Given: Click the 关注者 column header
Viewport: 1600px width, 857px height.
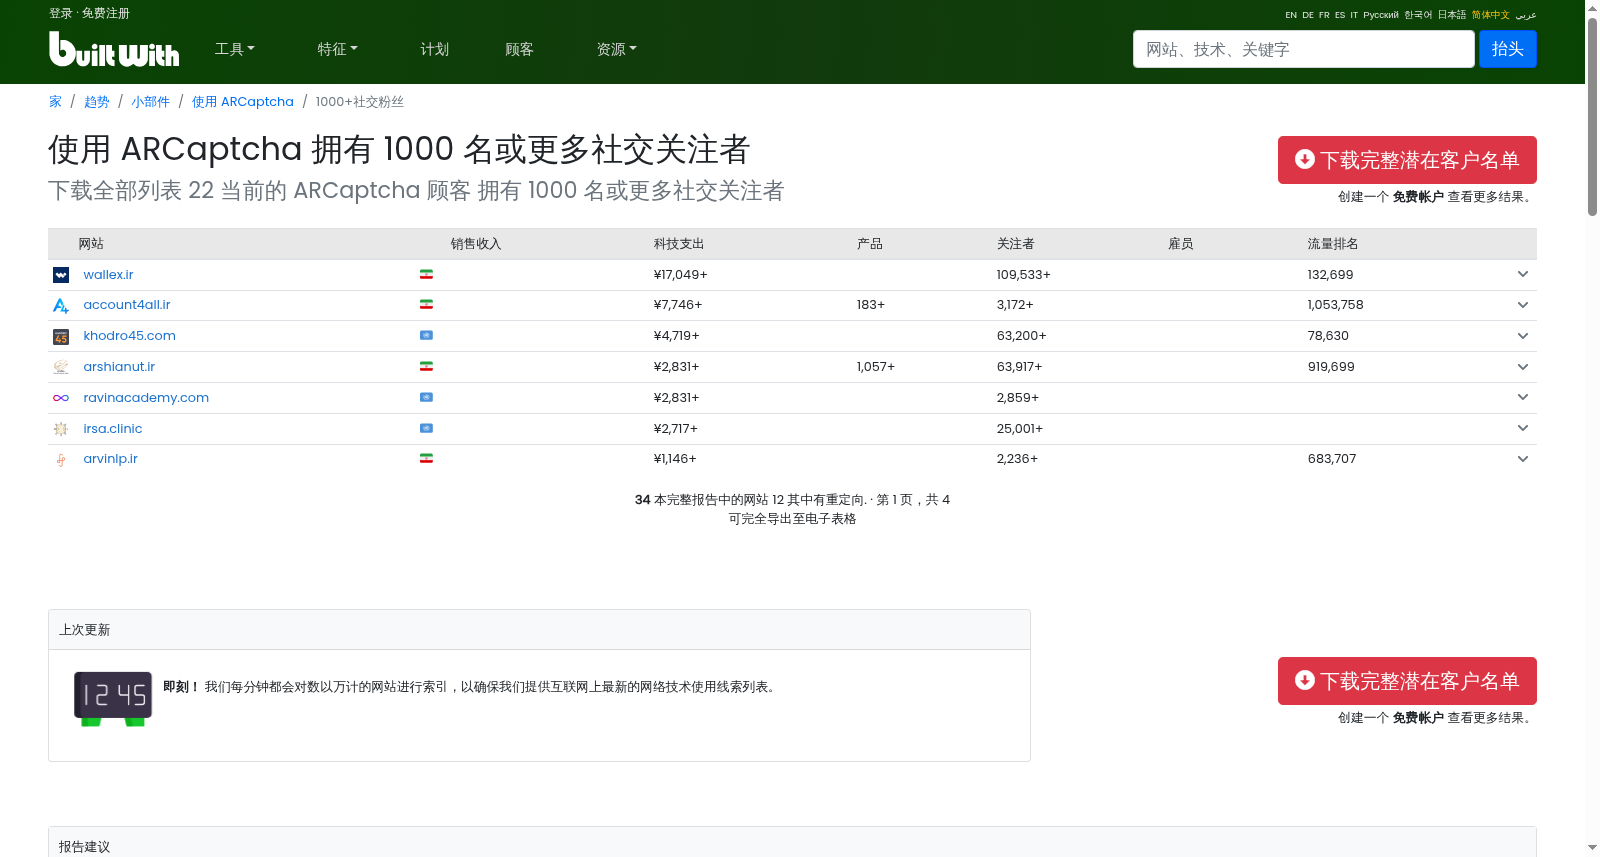Looking at the screenshot, I should tap(1016, 244).
